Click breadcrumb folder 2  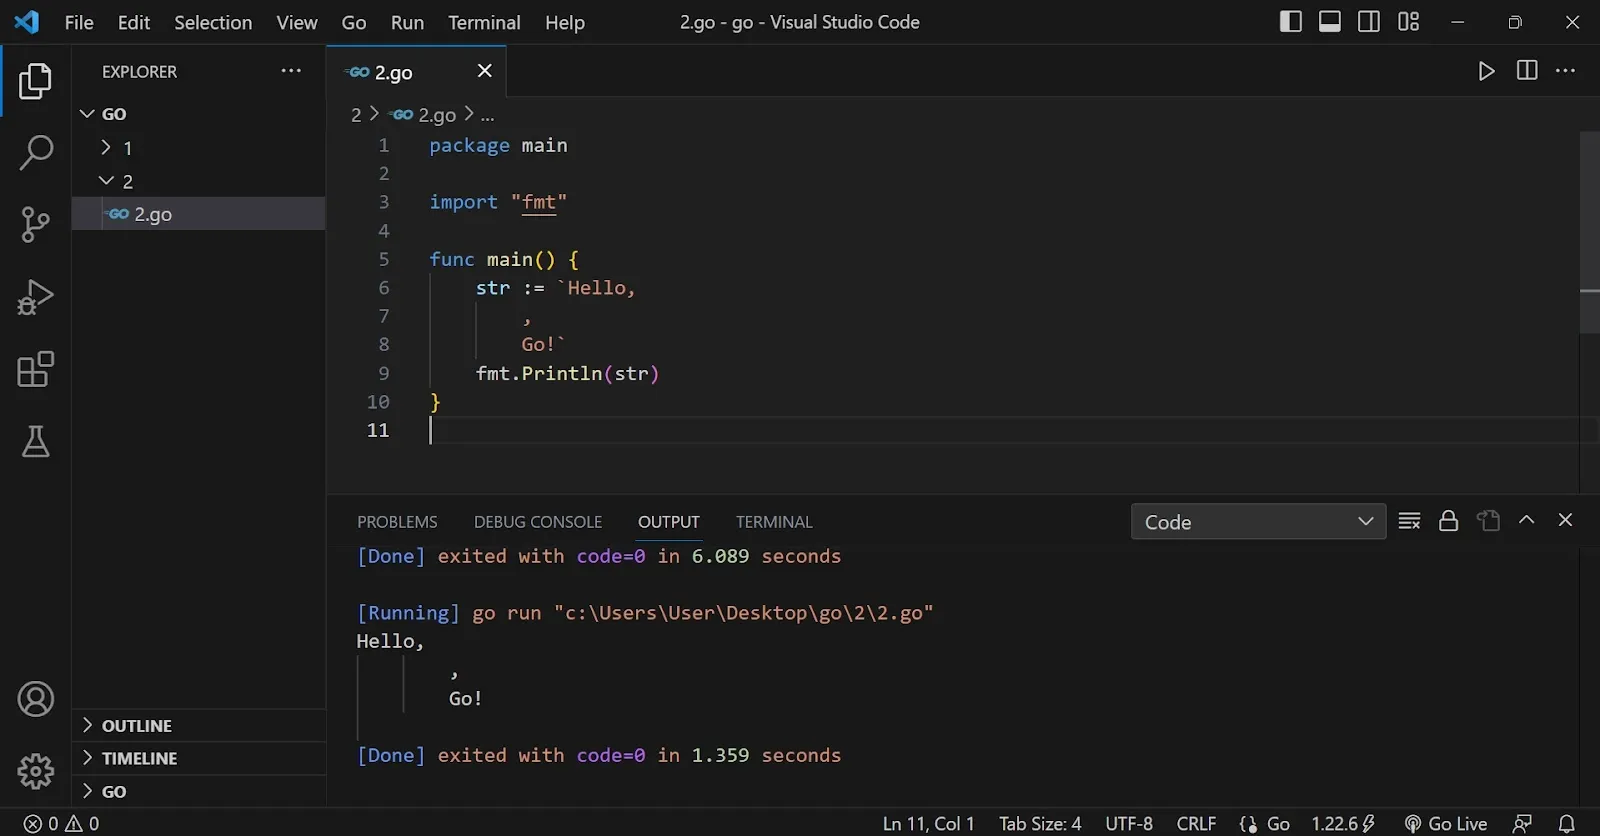point(356,115)
